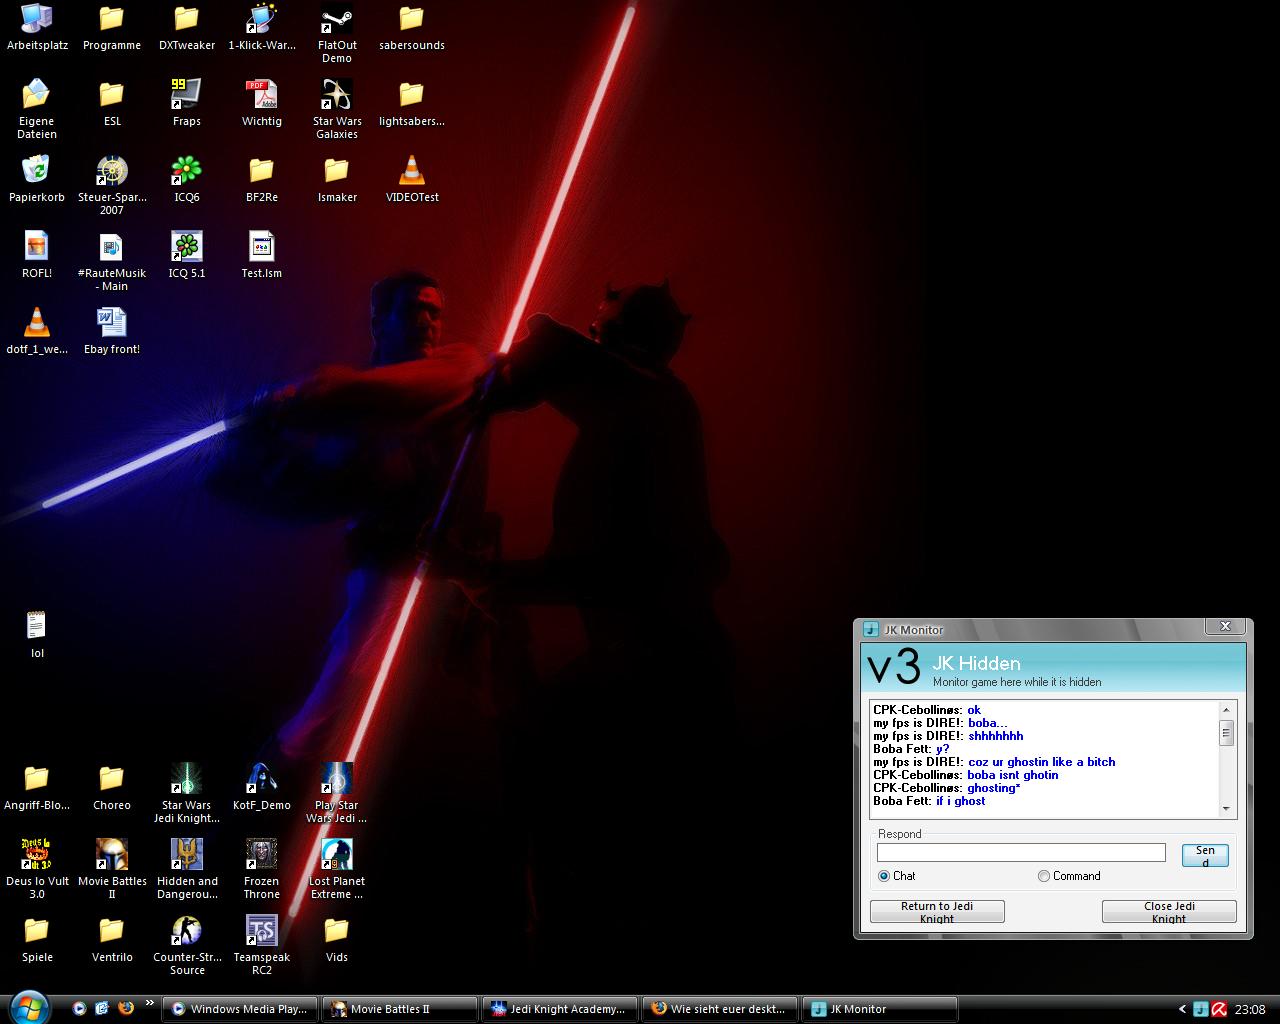Click the taskbar clock showing 23:08

(1250, 1010)
